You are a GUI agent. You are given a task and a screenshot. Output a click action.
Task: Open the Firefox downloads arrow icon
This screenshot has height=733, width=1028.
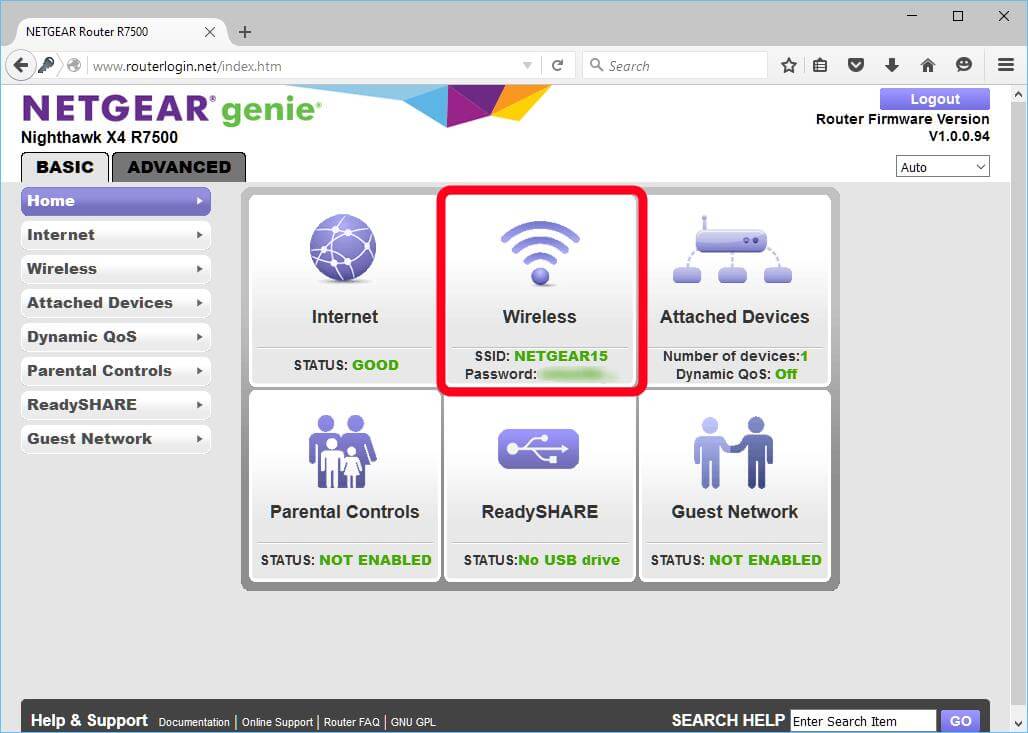[891, 66]
